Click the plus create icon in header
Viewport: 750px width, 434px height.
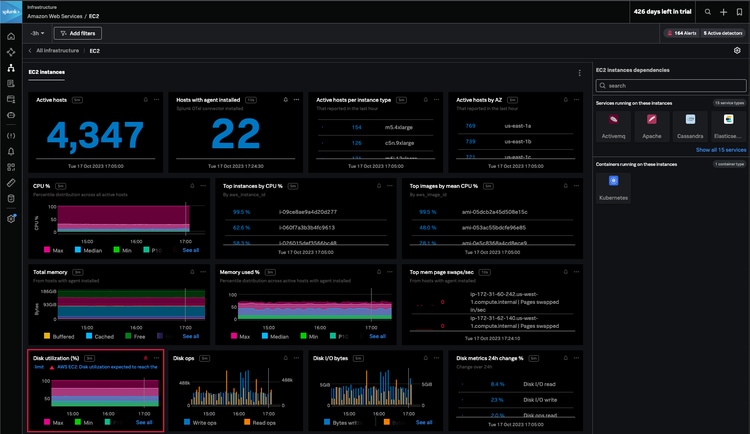click(x=723, y=12)
